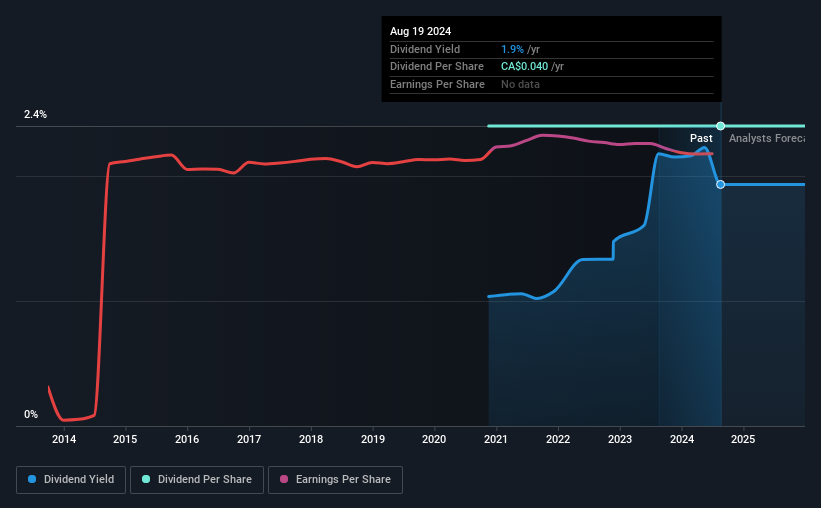Click the tooltip 'Earnings Per Share' row label
821x508 pixels.
tap(437, 84)
